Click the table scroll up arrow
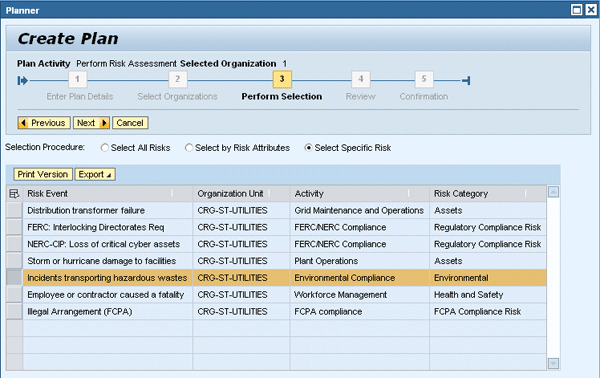The height and width of the screenshot is (378, 600). click(x=553, y=192)
